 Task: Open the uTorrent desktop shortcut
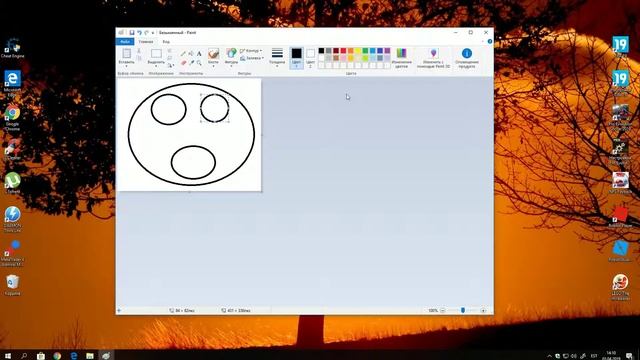pos(12,183)
